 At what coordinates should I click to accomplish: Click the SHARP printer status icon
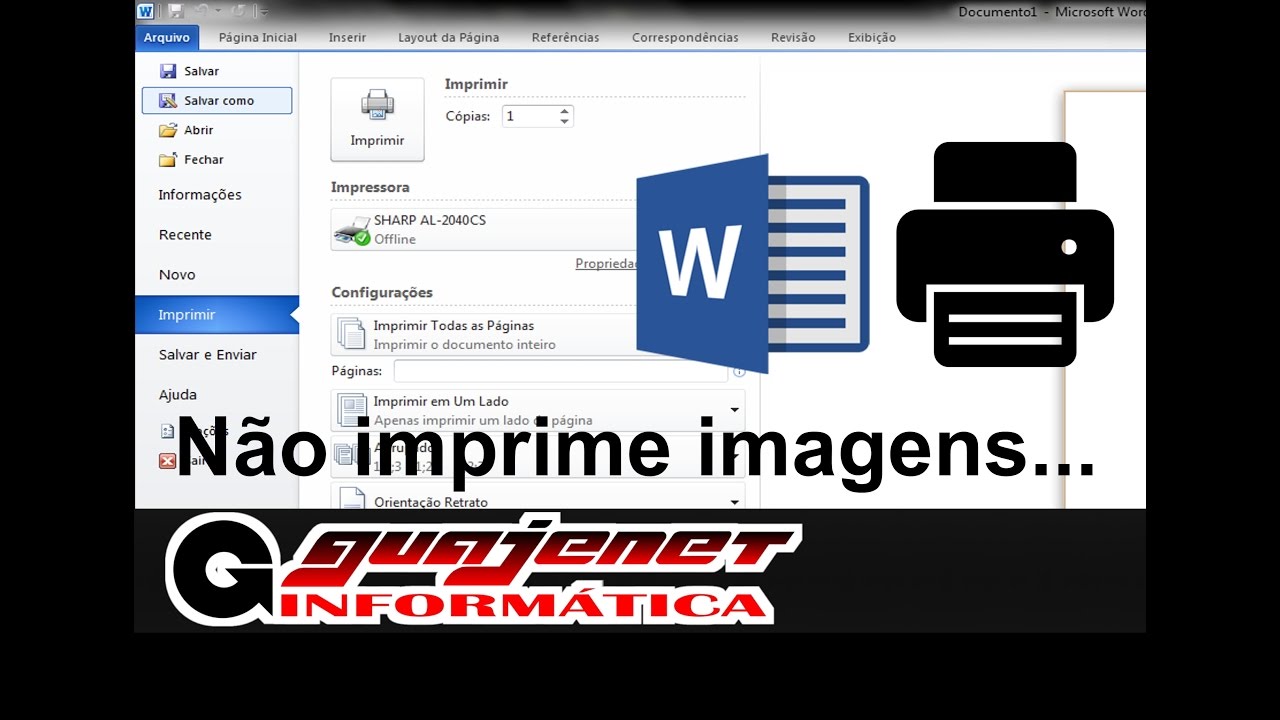[x=351, y=230]
